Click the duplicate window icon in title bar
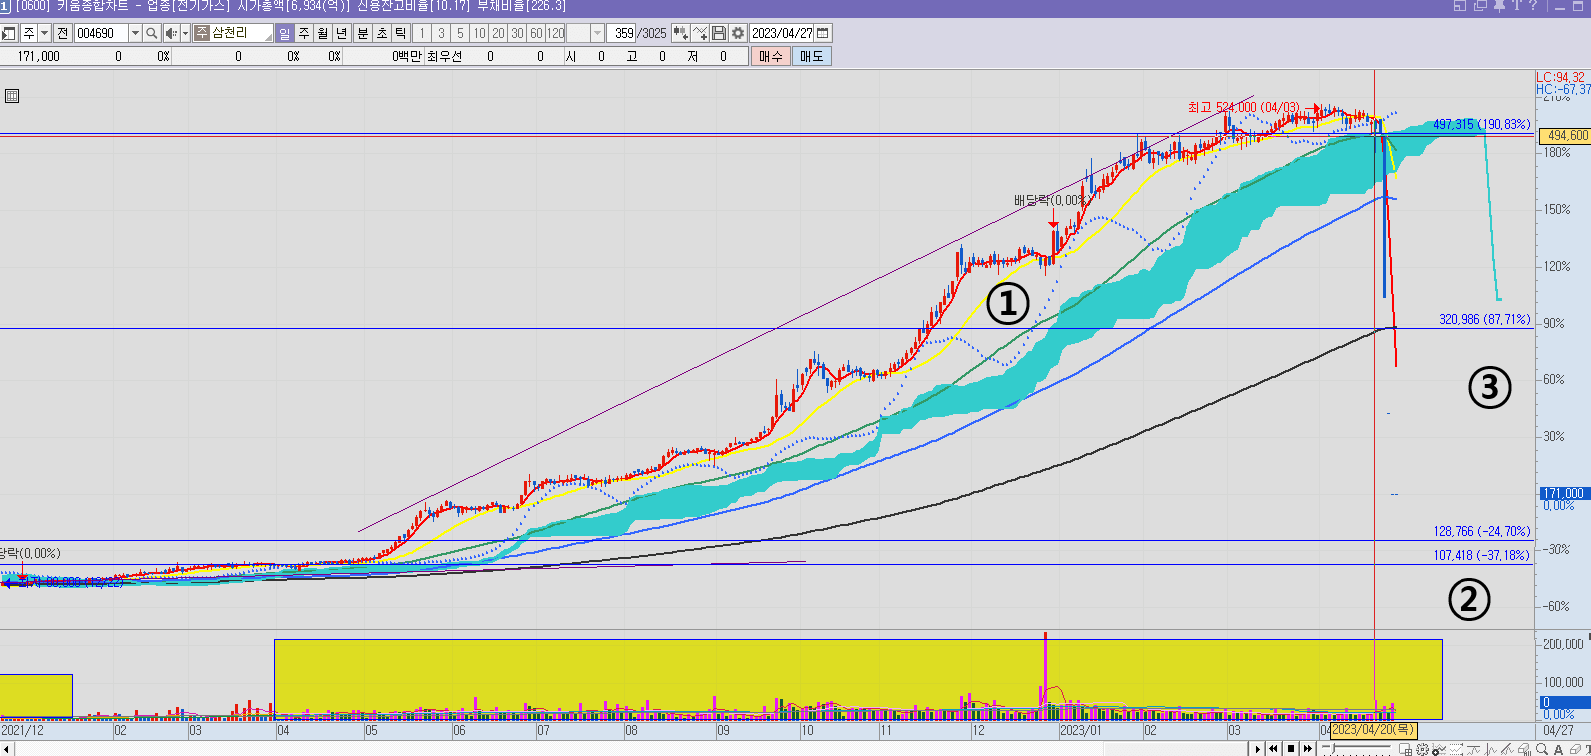The image size is (1591, 756). [1480, 6]
